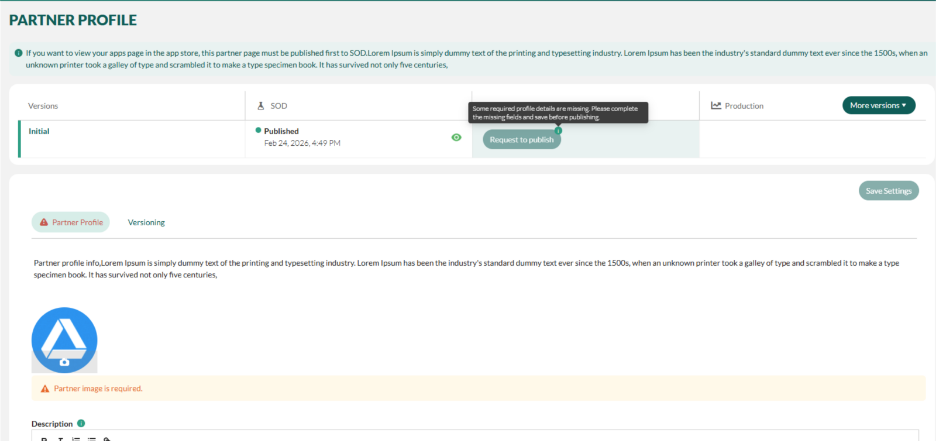The height and width of the screenshot is (441, 936).
Task: Click the green Published status dot
Action: pyautogui.click(x=258, y=130)
